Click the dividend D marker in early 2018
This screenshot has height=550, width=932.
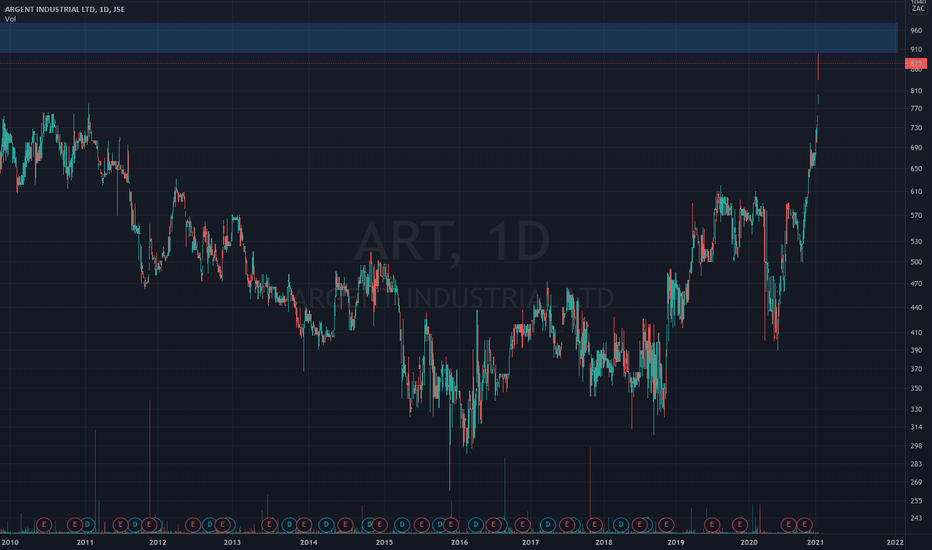pos(621,524)
